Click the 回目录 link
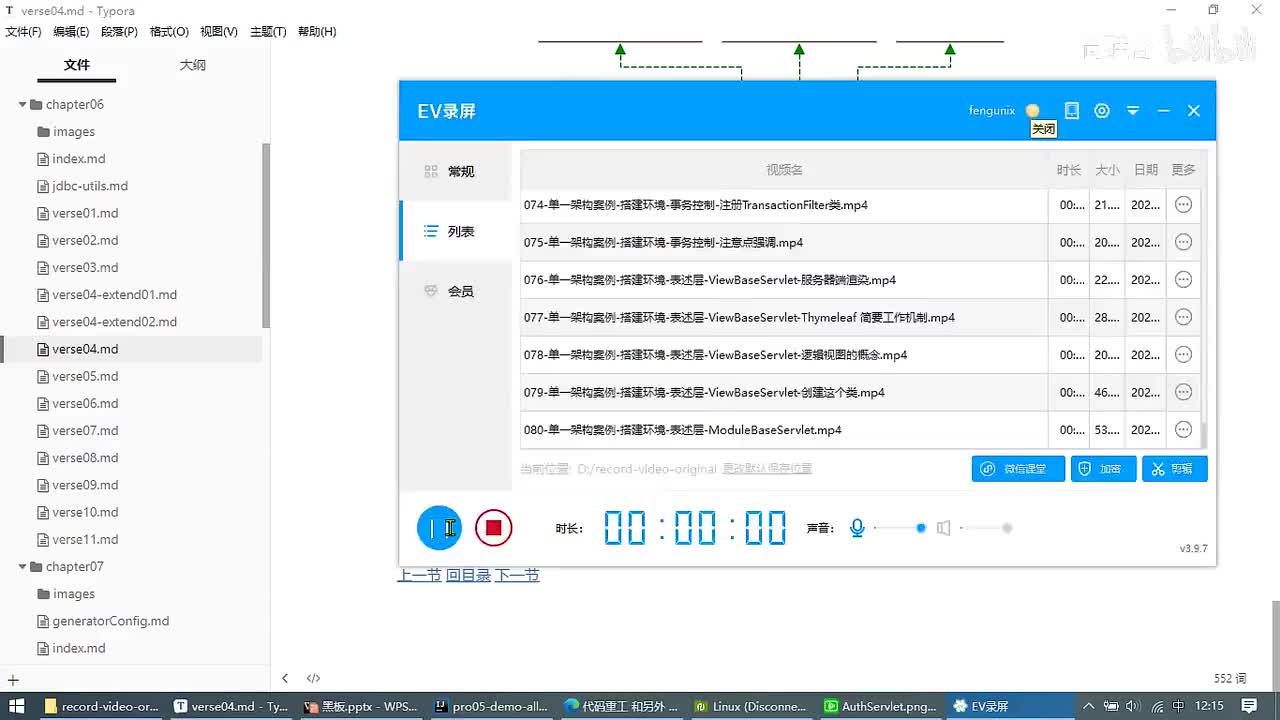The height and width of the screenshot is (720, 1280). [x=468, y=575]
